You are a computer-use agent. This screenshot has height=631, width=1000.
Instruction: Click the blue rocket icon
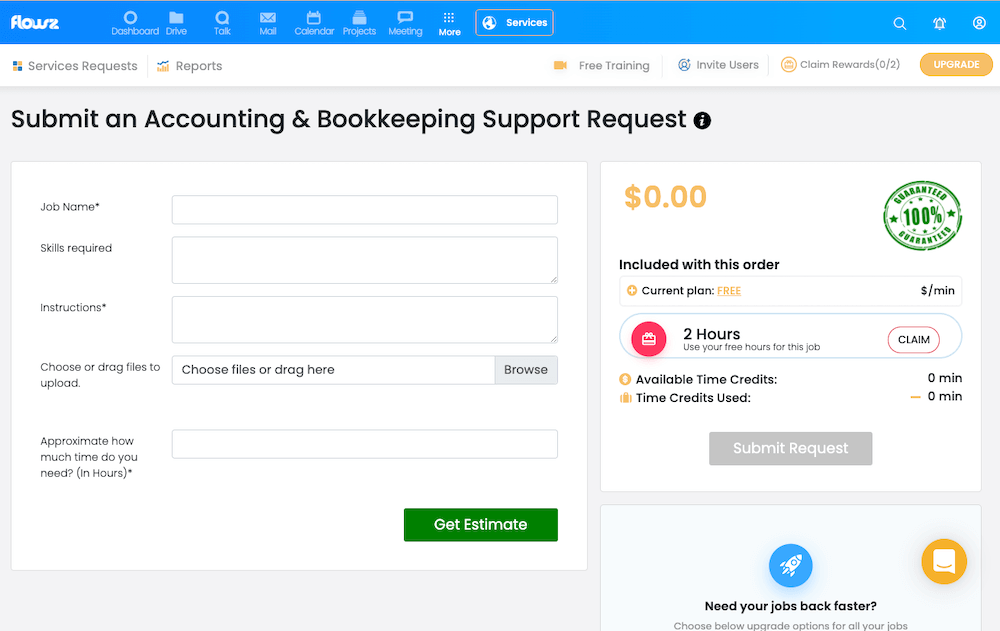tap(791, 565)
